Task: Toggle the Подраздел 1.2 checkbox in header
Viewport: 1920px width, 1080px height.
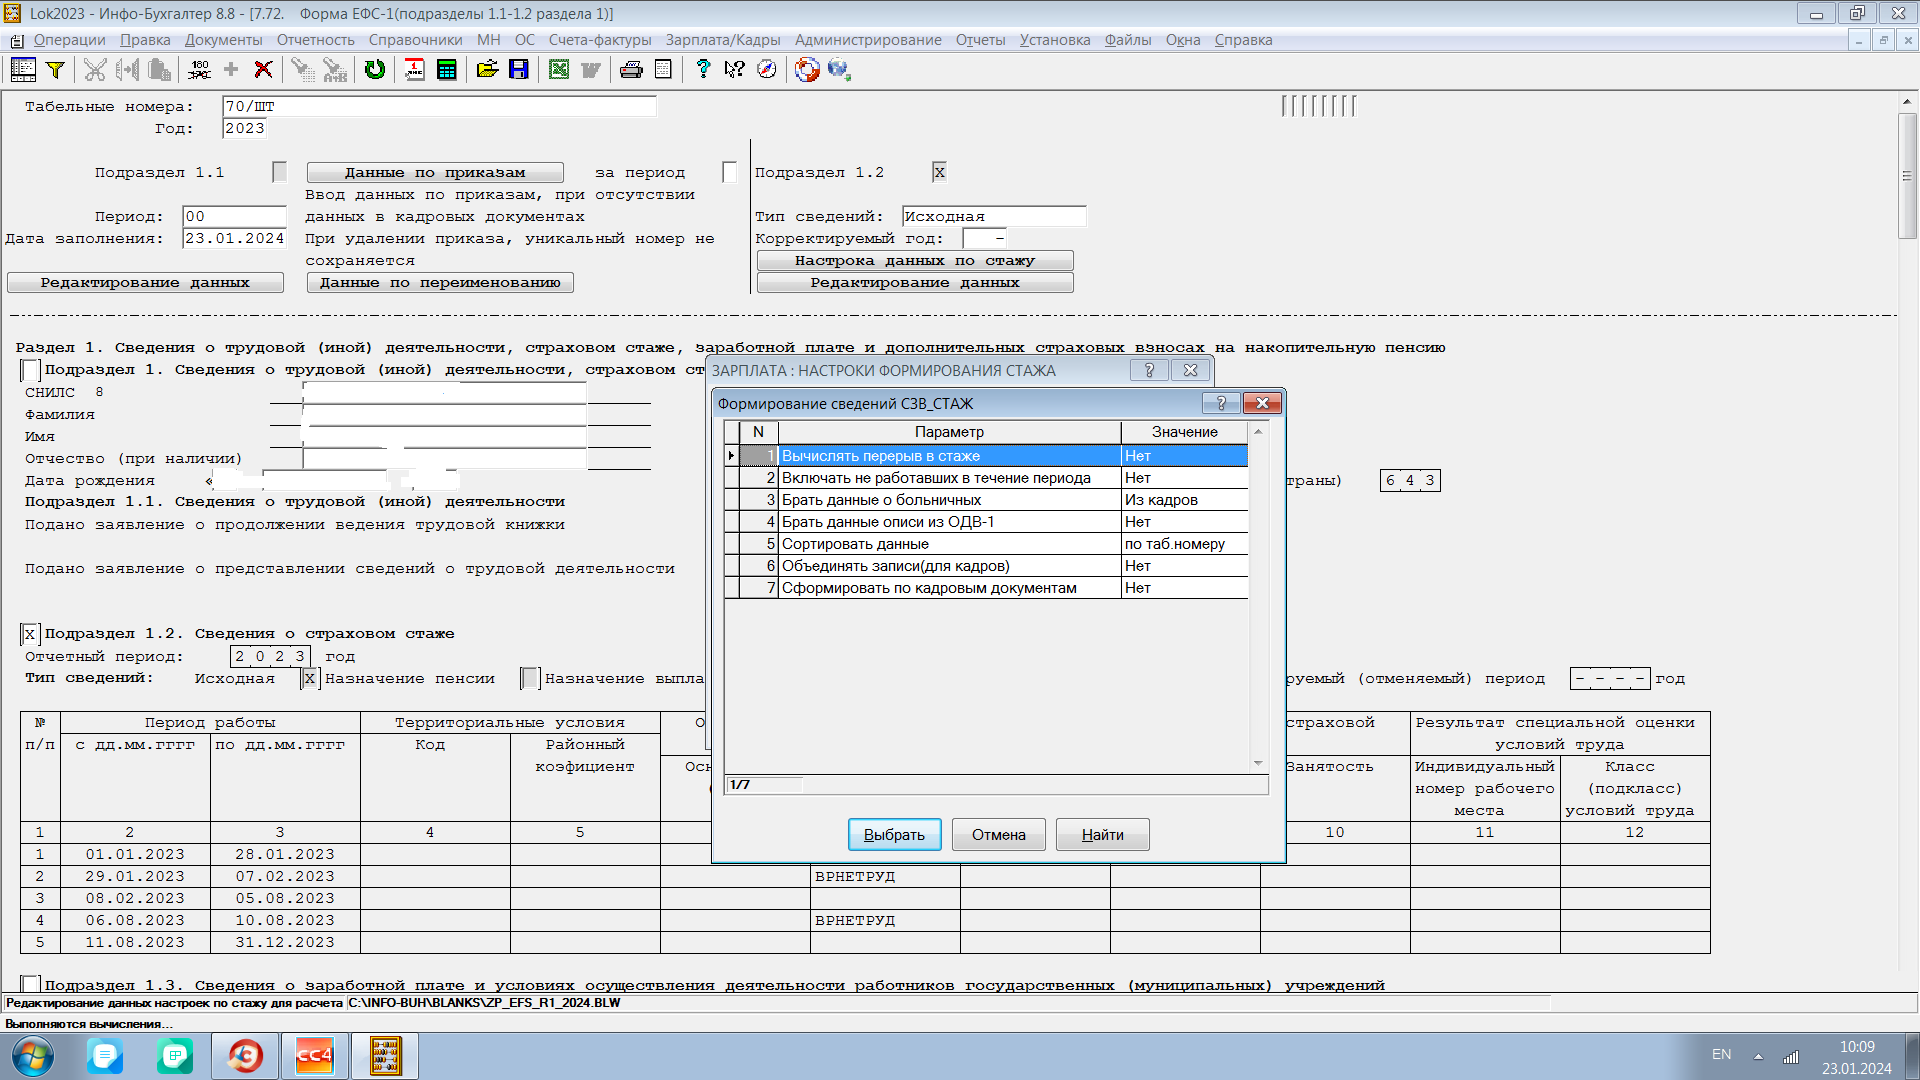Action: click(939, 172)
